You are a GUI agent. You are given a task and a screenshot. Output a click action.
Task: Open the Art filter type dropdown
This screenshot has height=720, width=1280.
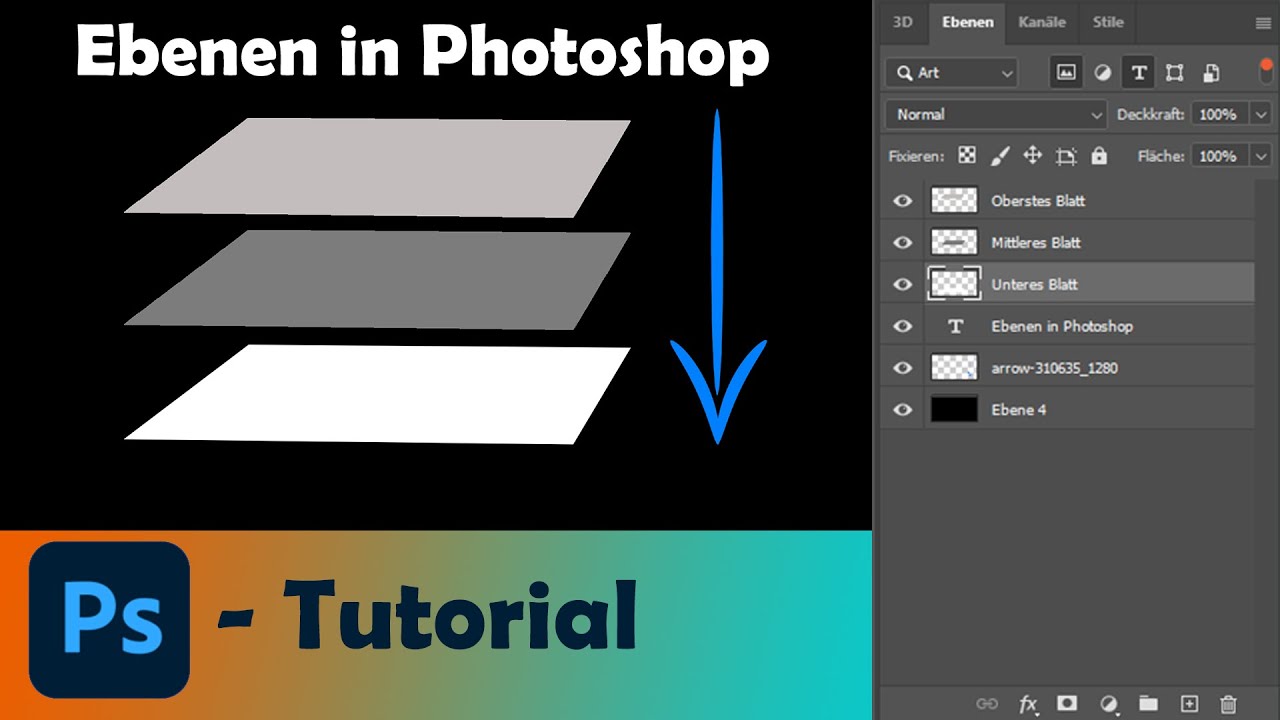pos(952,73)
